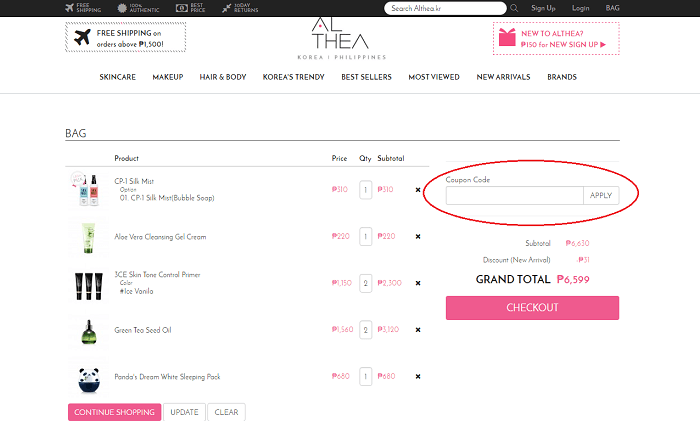Edit quantity for Aloe Vera Cleansing Gel Cream
Screen dimensions: 700x421
(366, 237)
